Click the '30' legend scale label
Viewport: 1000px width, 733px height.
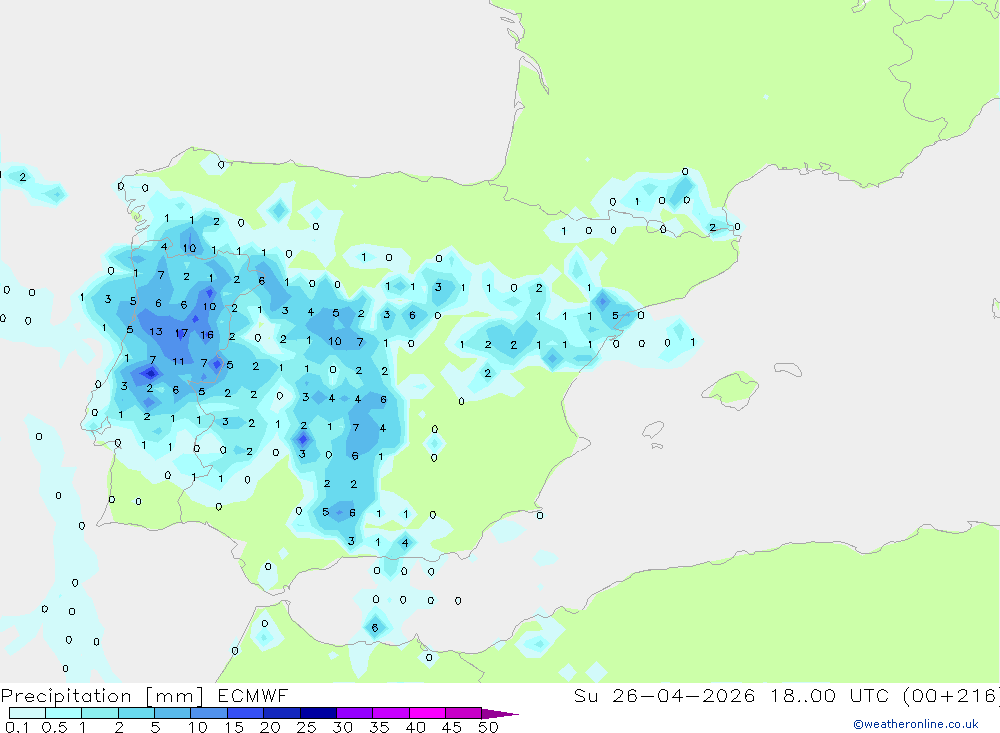click(342, 727)
